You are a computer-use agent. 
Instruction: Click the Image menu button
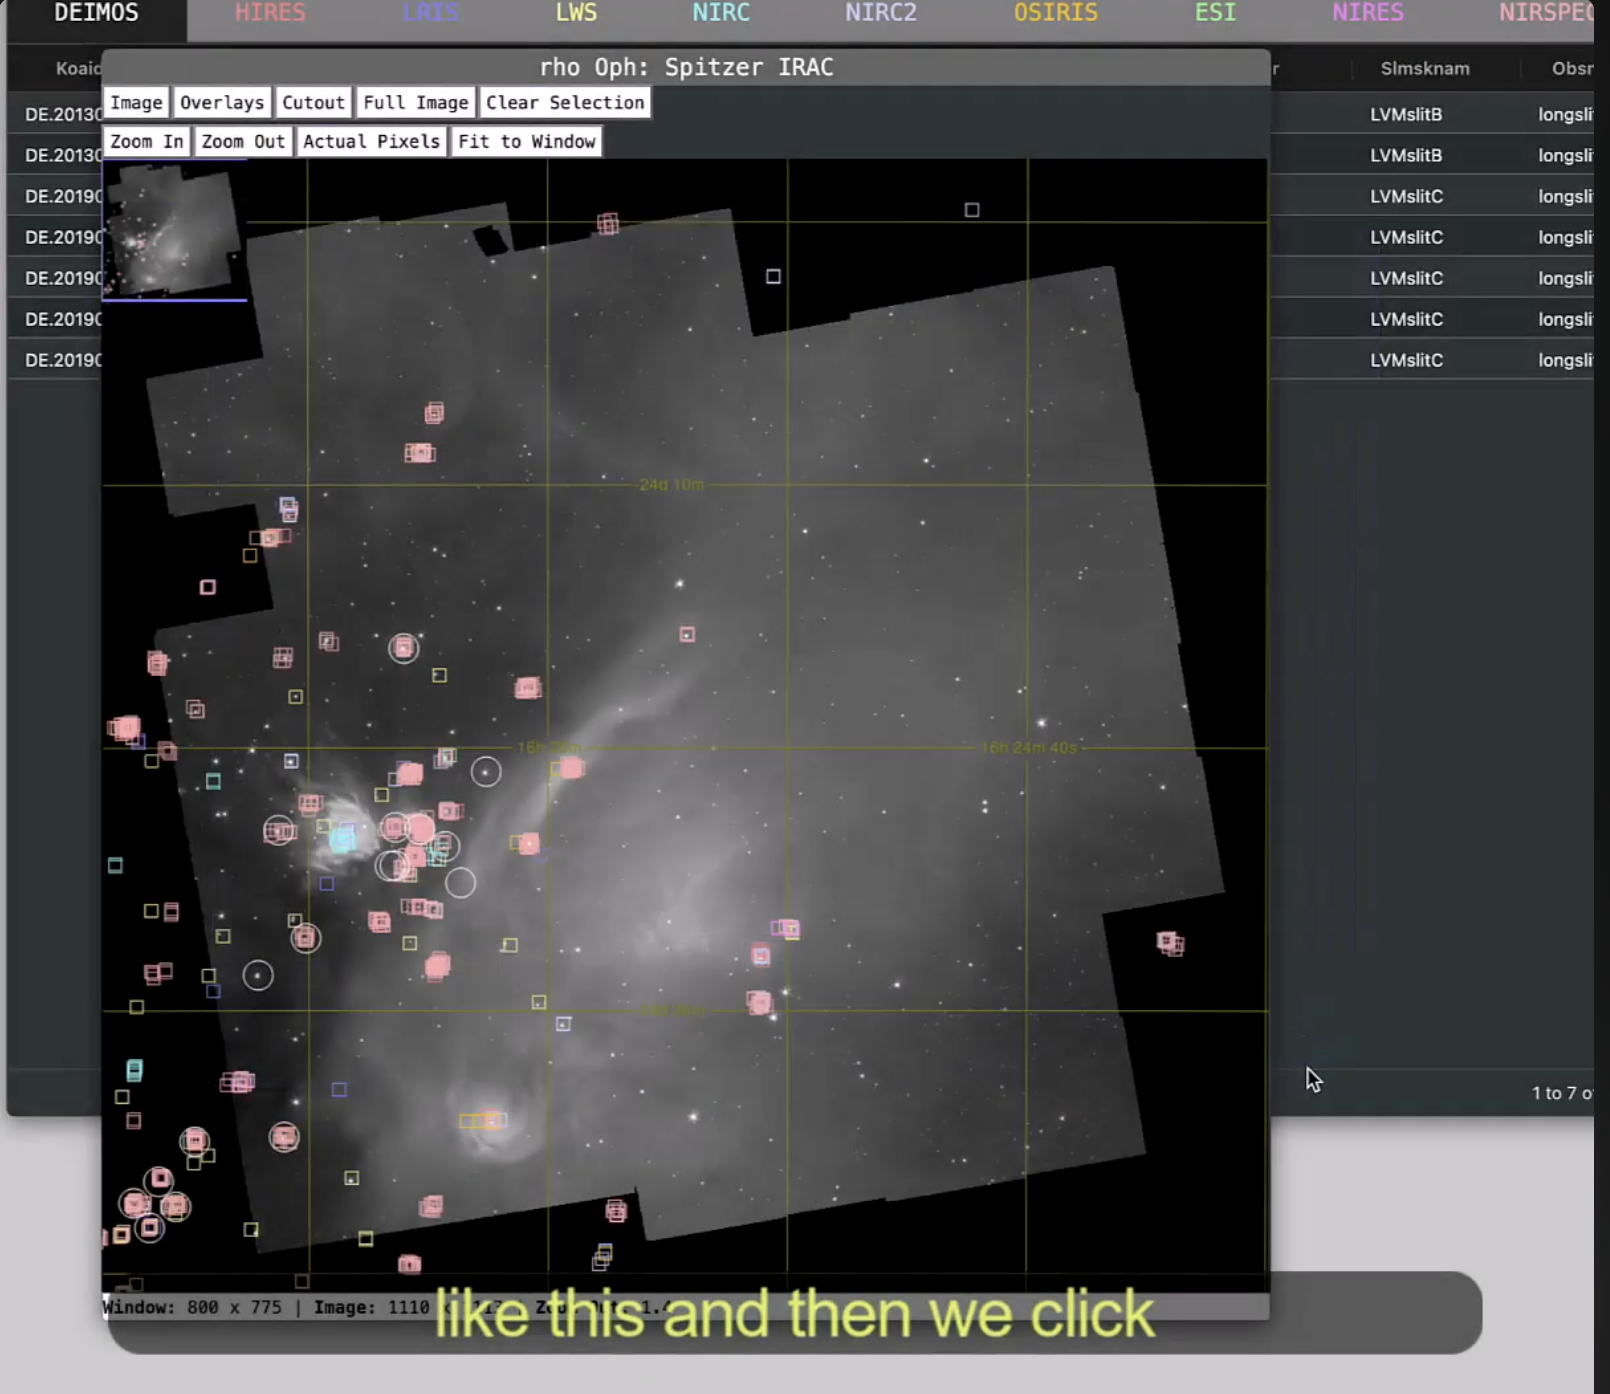point(136,103)
